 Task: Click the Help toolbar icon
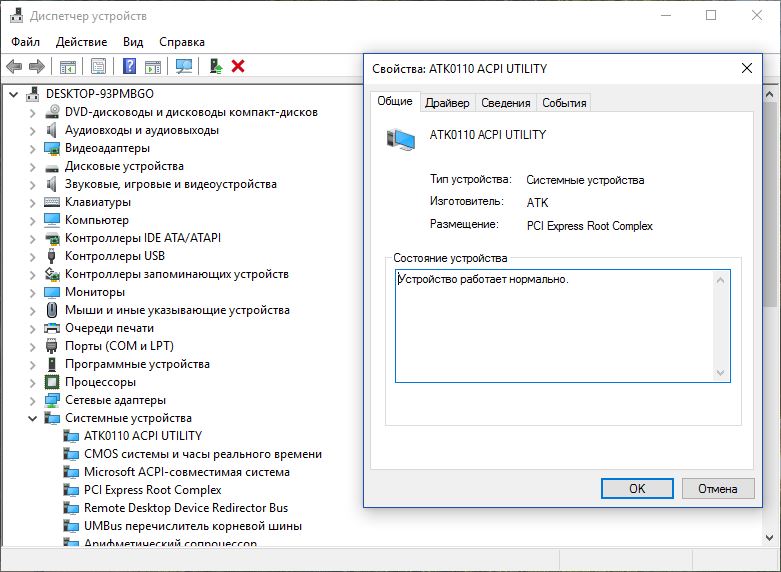(129, 66)
